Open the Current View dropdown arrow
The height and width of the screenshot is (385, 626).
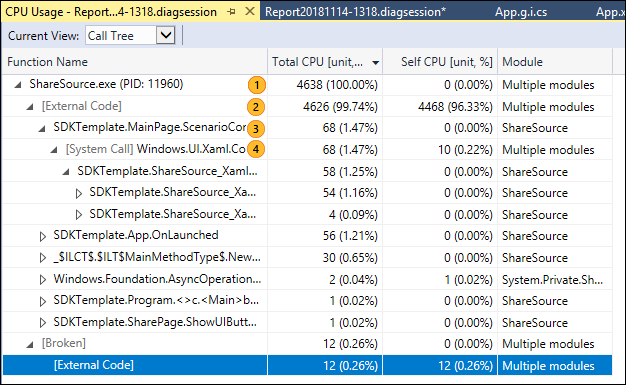[x=165, y=36]
